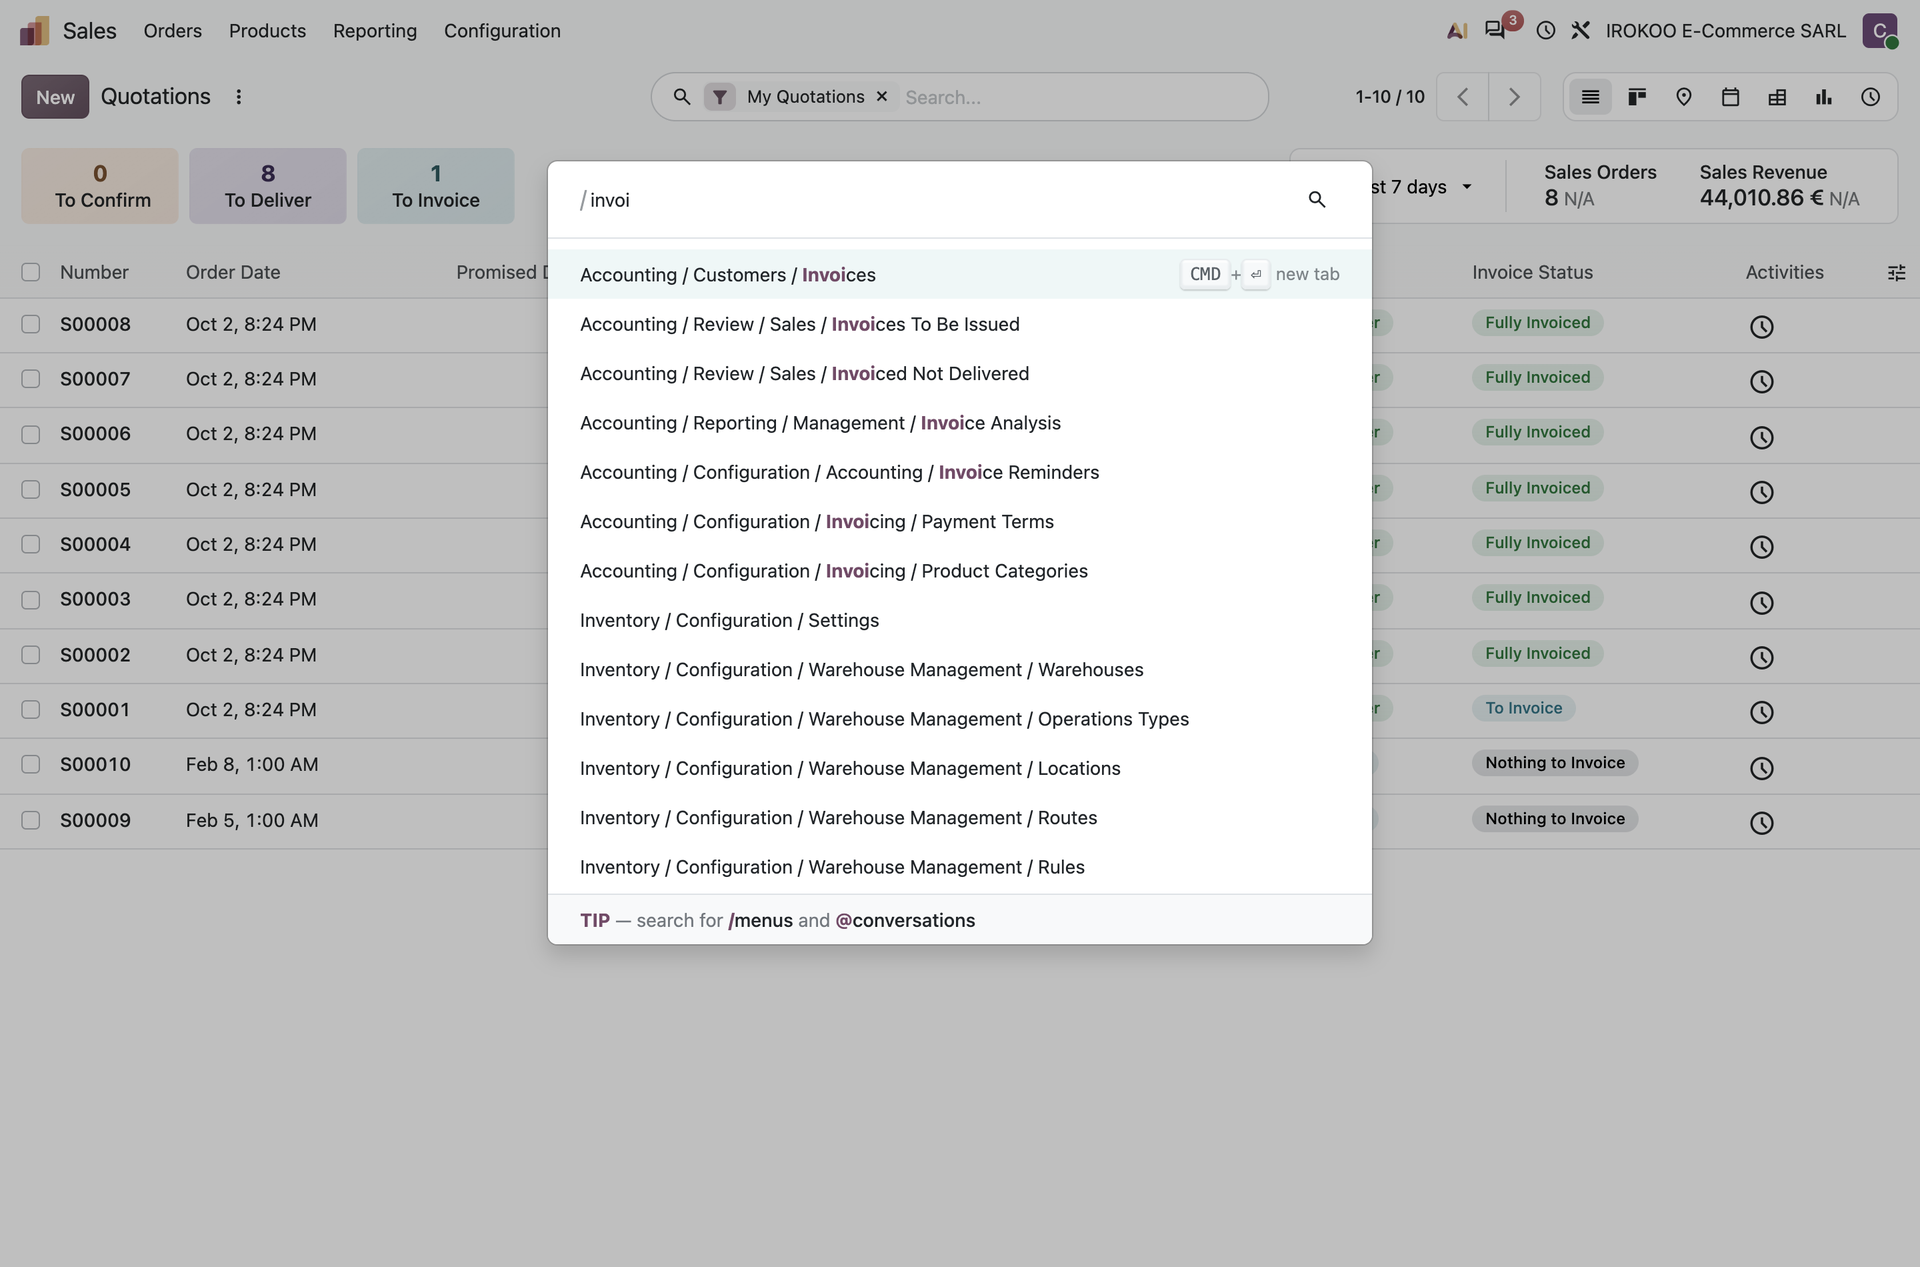Viewport: 1920px width, 1267px height.
Task: Open the activity clock for order S00009
Action: click(1762, 823)
